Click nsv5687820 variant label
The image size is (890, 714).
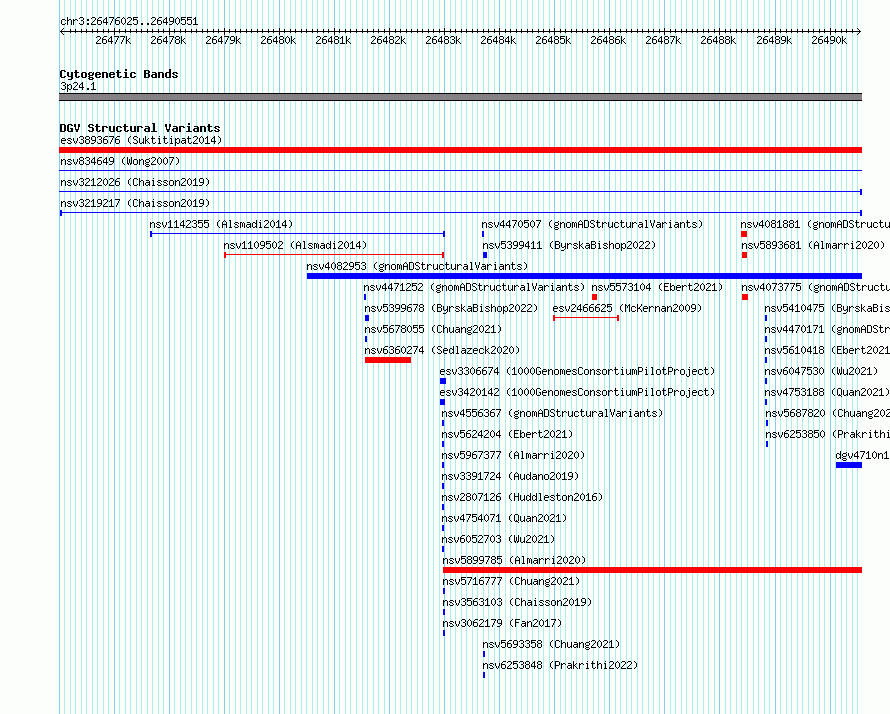(828, 413)
